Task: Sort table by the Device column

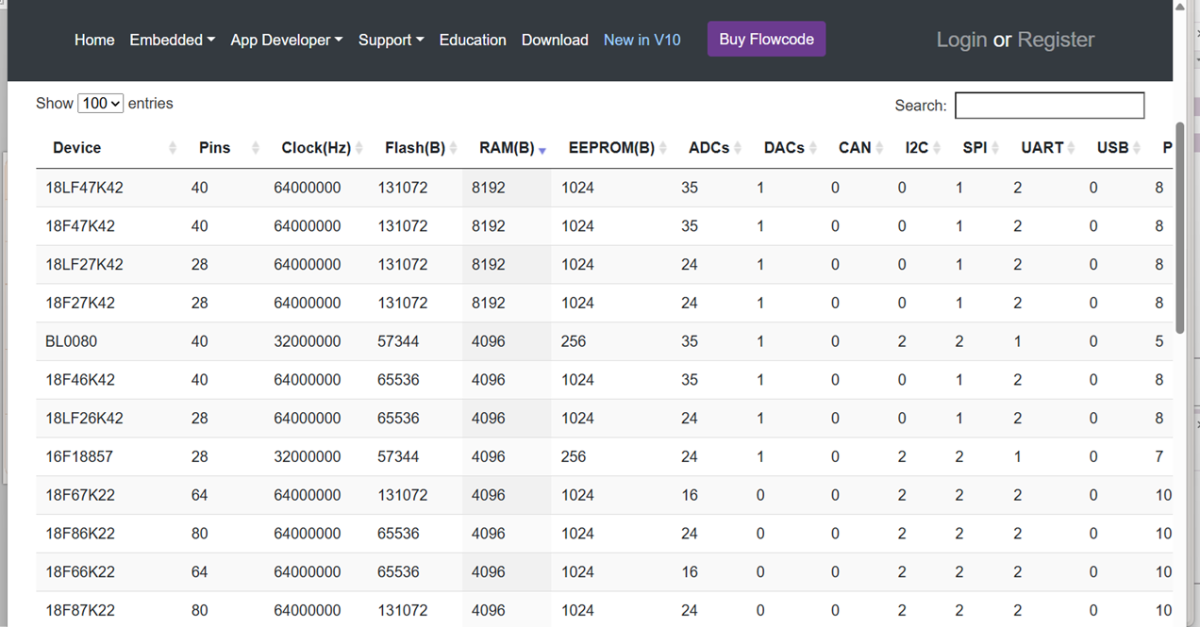Action: pos(77,148)
